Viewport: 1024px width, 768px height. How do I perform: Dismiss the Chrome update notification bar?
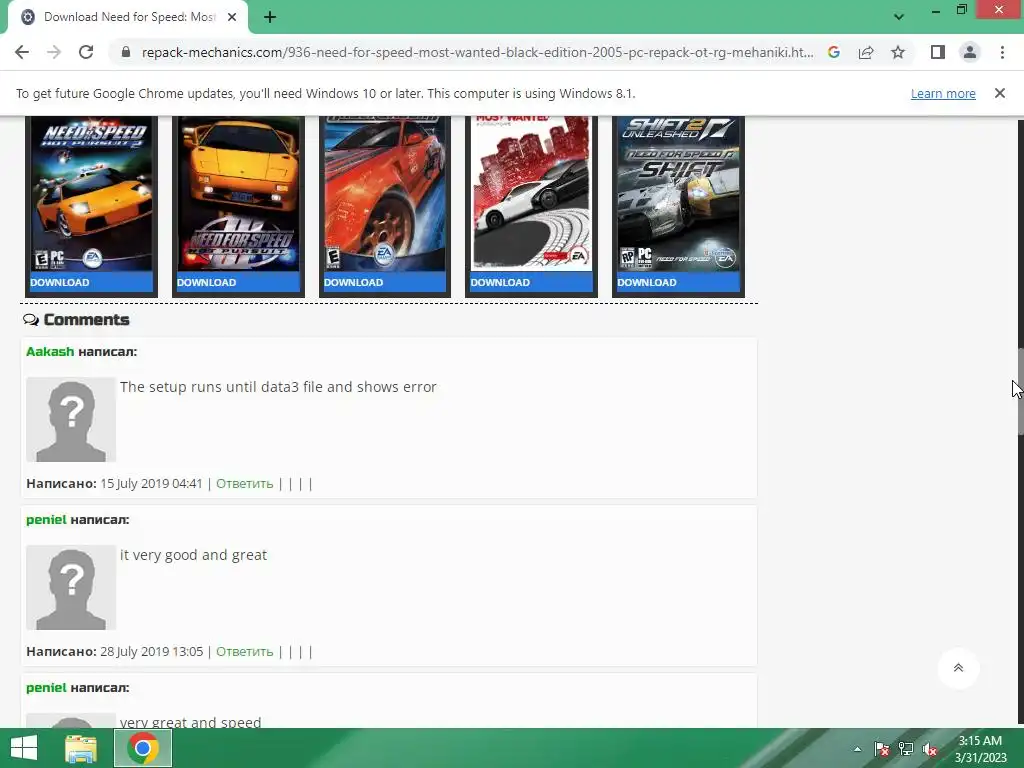1000,93
